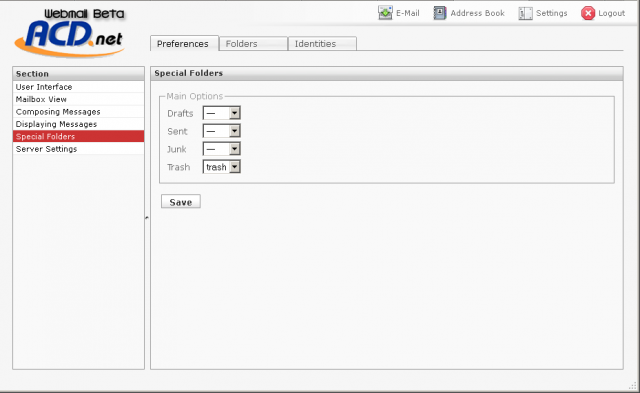Expand the Sent folder dropdown

[x=222, y=131]
